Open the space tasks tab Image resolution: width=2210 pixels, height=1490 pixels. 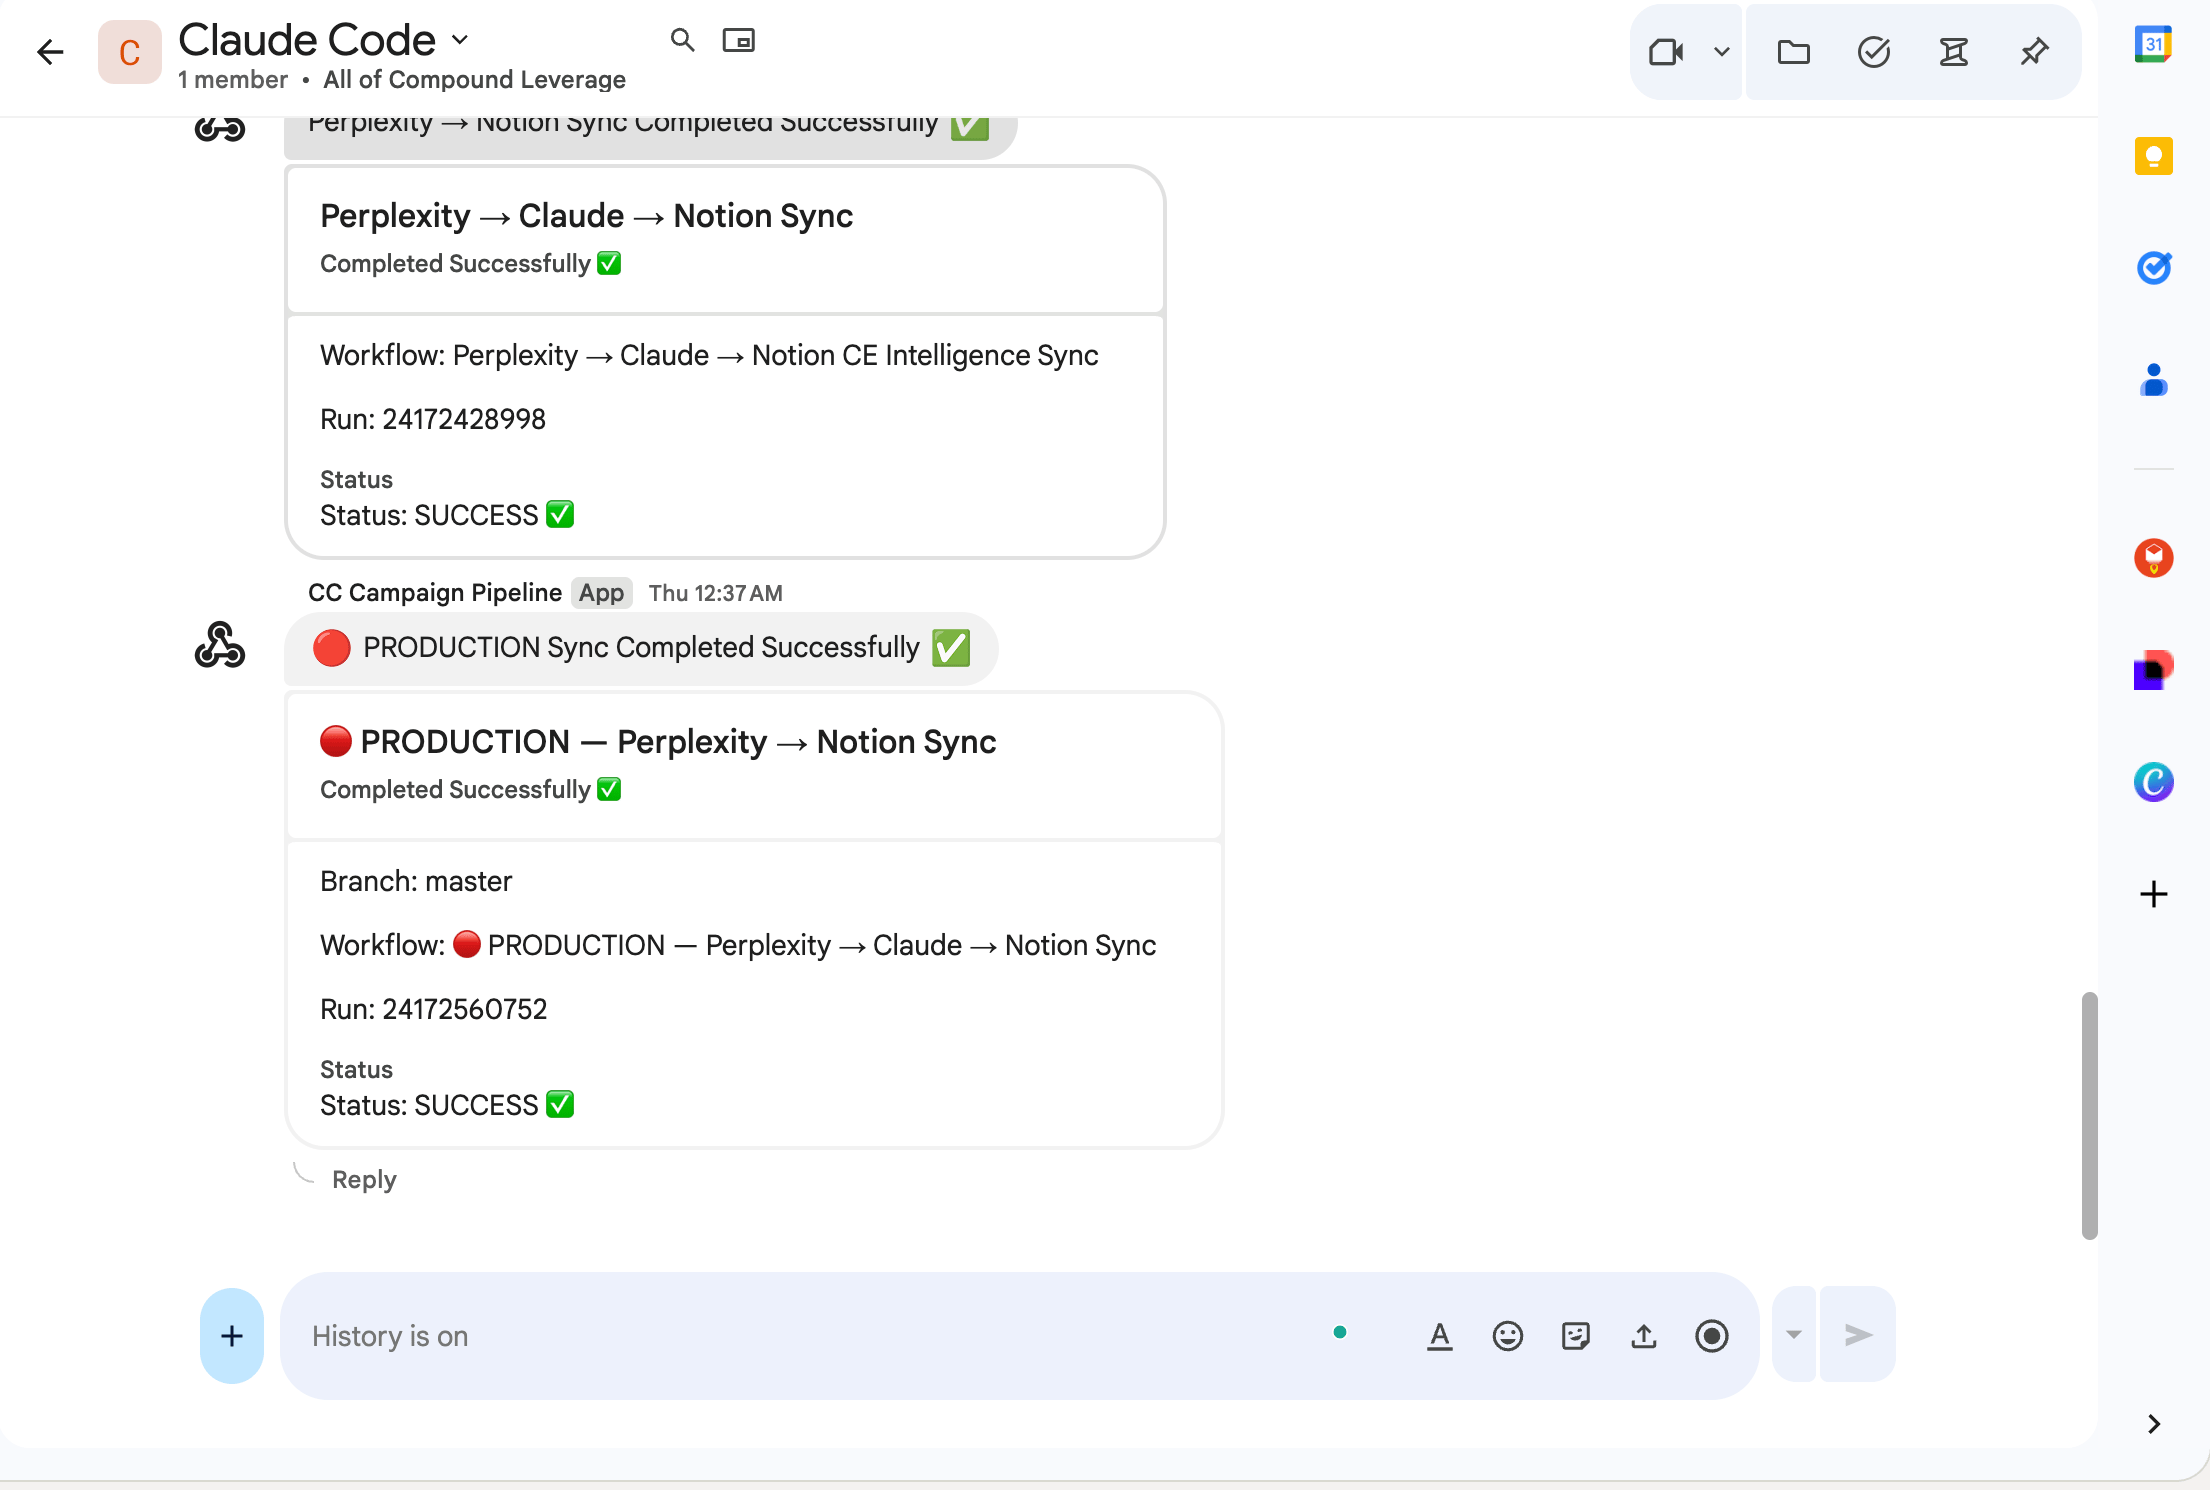point(1873,52)
